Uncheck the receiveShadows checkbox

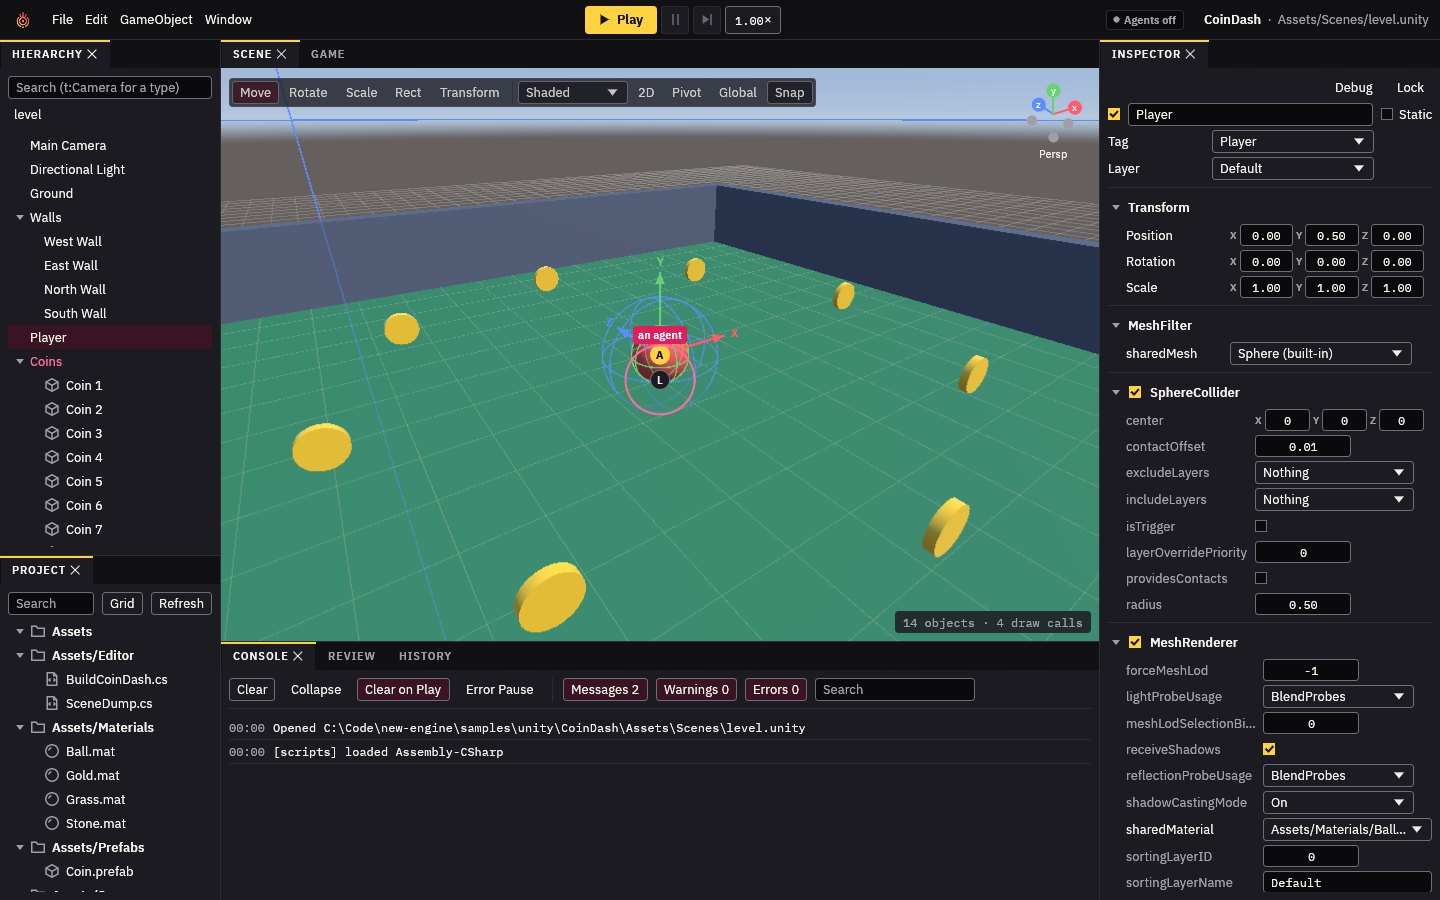[1269, 749]
